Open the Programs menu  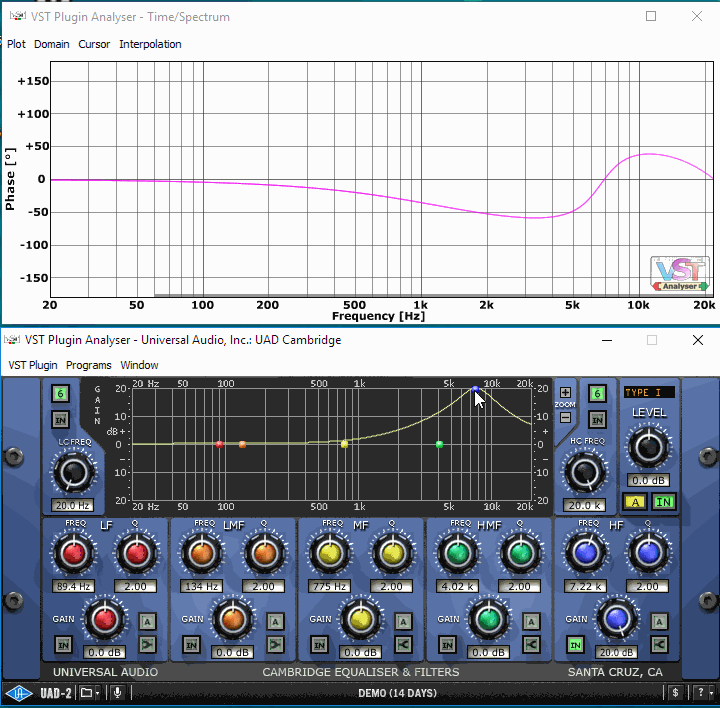point(89,365)
